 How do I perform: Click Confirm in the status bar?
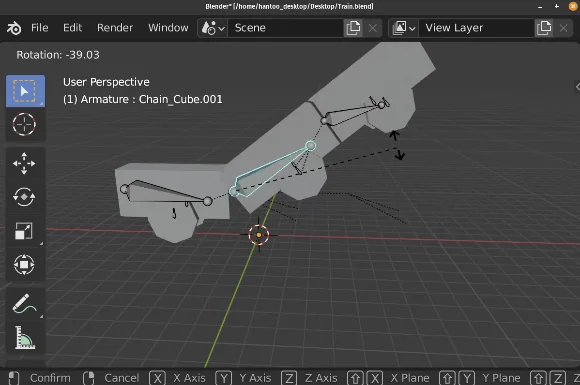40,378
